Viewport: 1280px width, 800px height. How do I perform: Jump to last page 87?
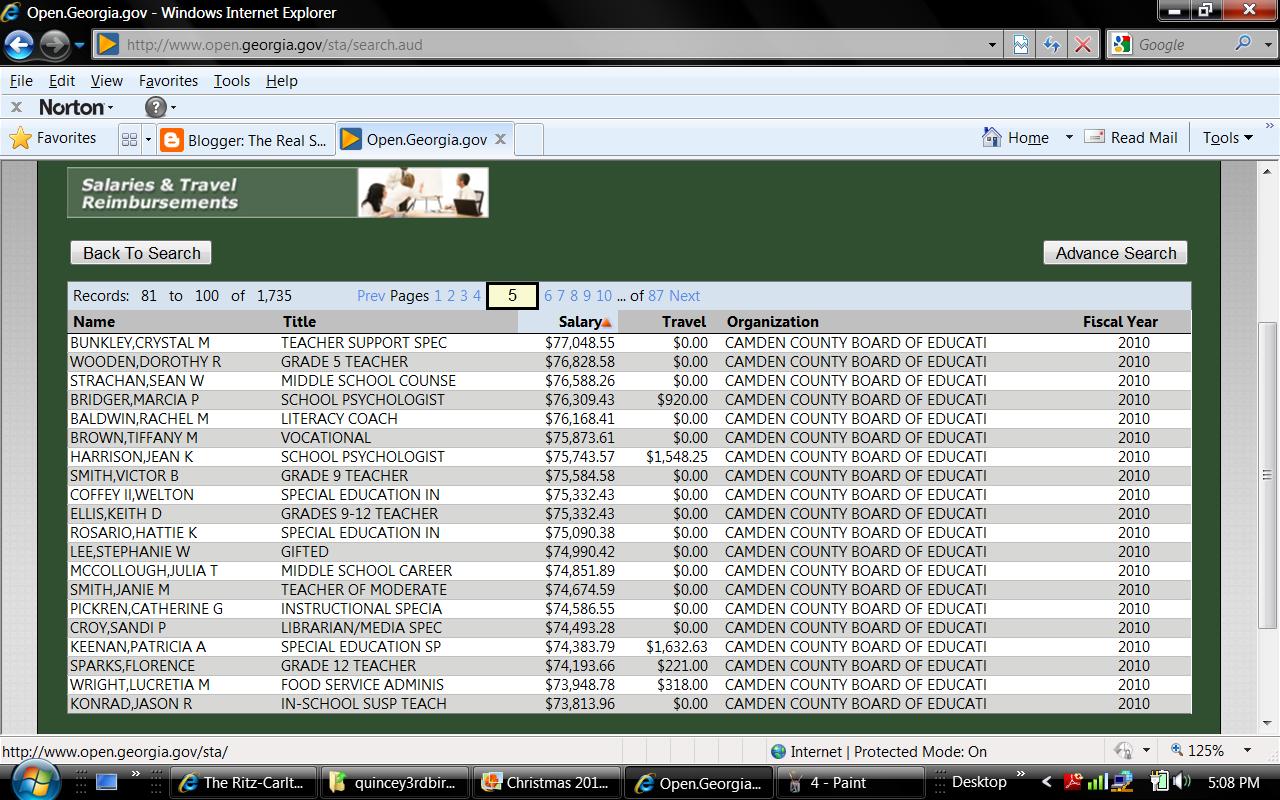[x=656, y=296]
